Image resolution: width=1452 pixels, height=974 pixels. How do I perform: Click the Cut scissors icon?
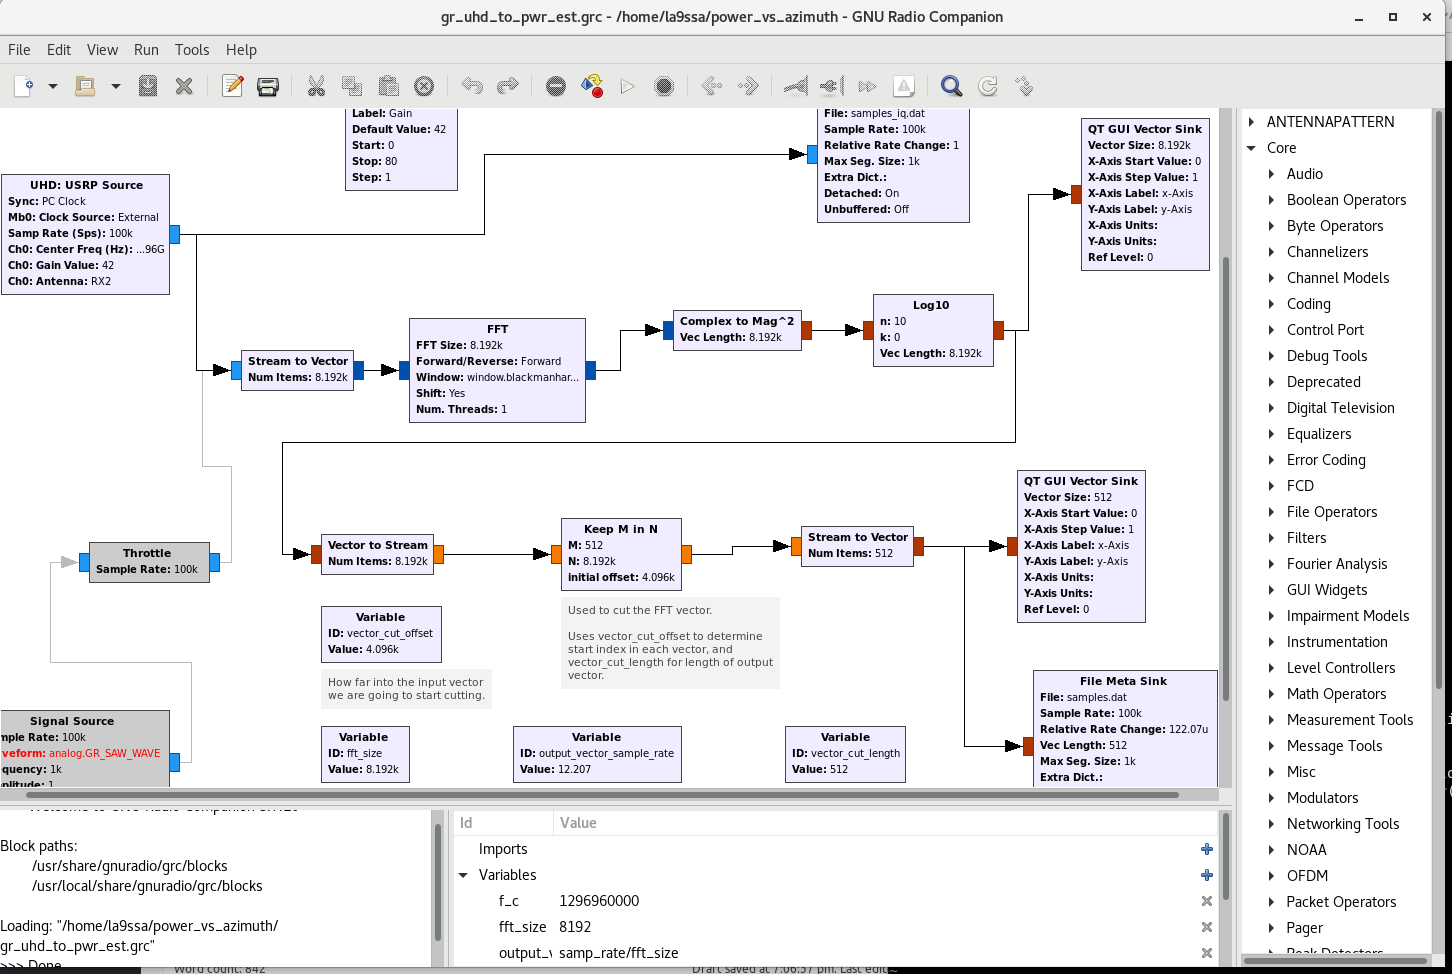click(x=316, y=87)
